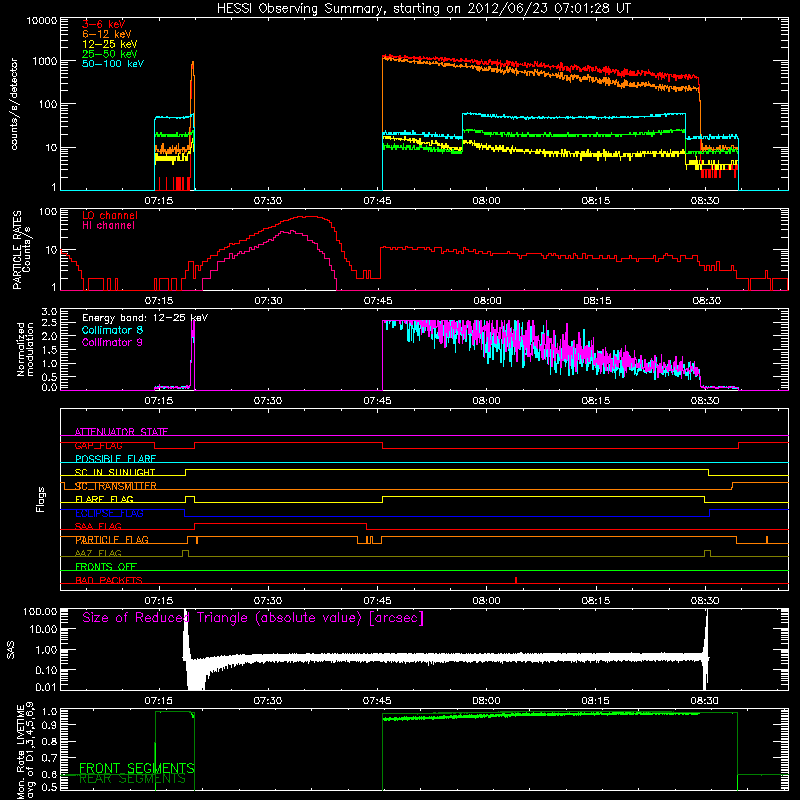Click the Energy band: 12-25 keV label
Screen dimensions: 800x800
[145, 318]
